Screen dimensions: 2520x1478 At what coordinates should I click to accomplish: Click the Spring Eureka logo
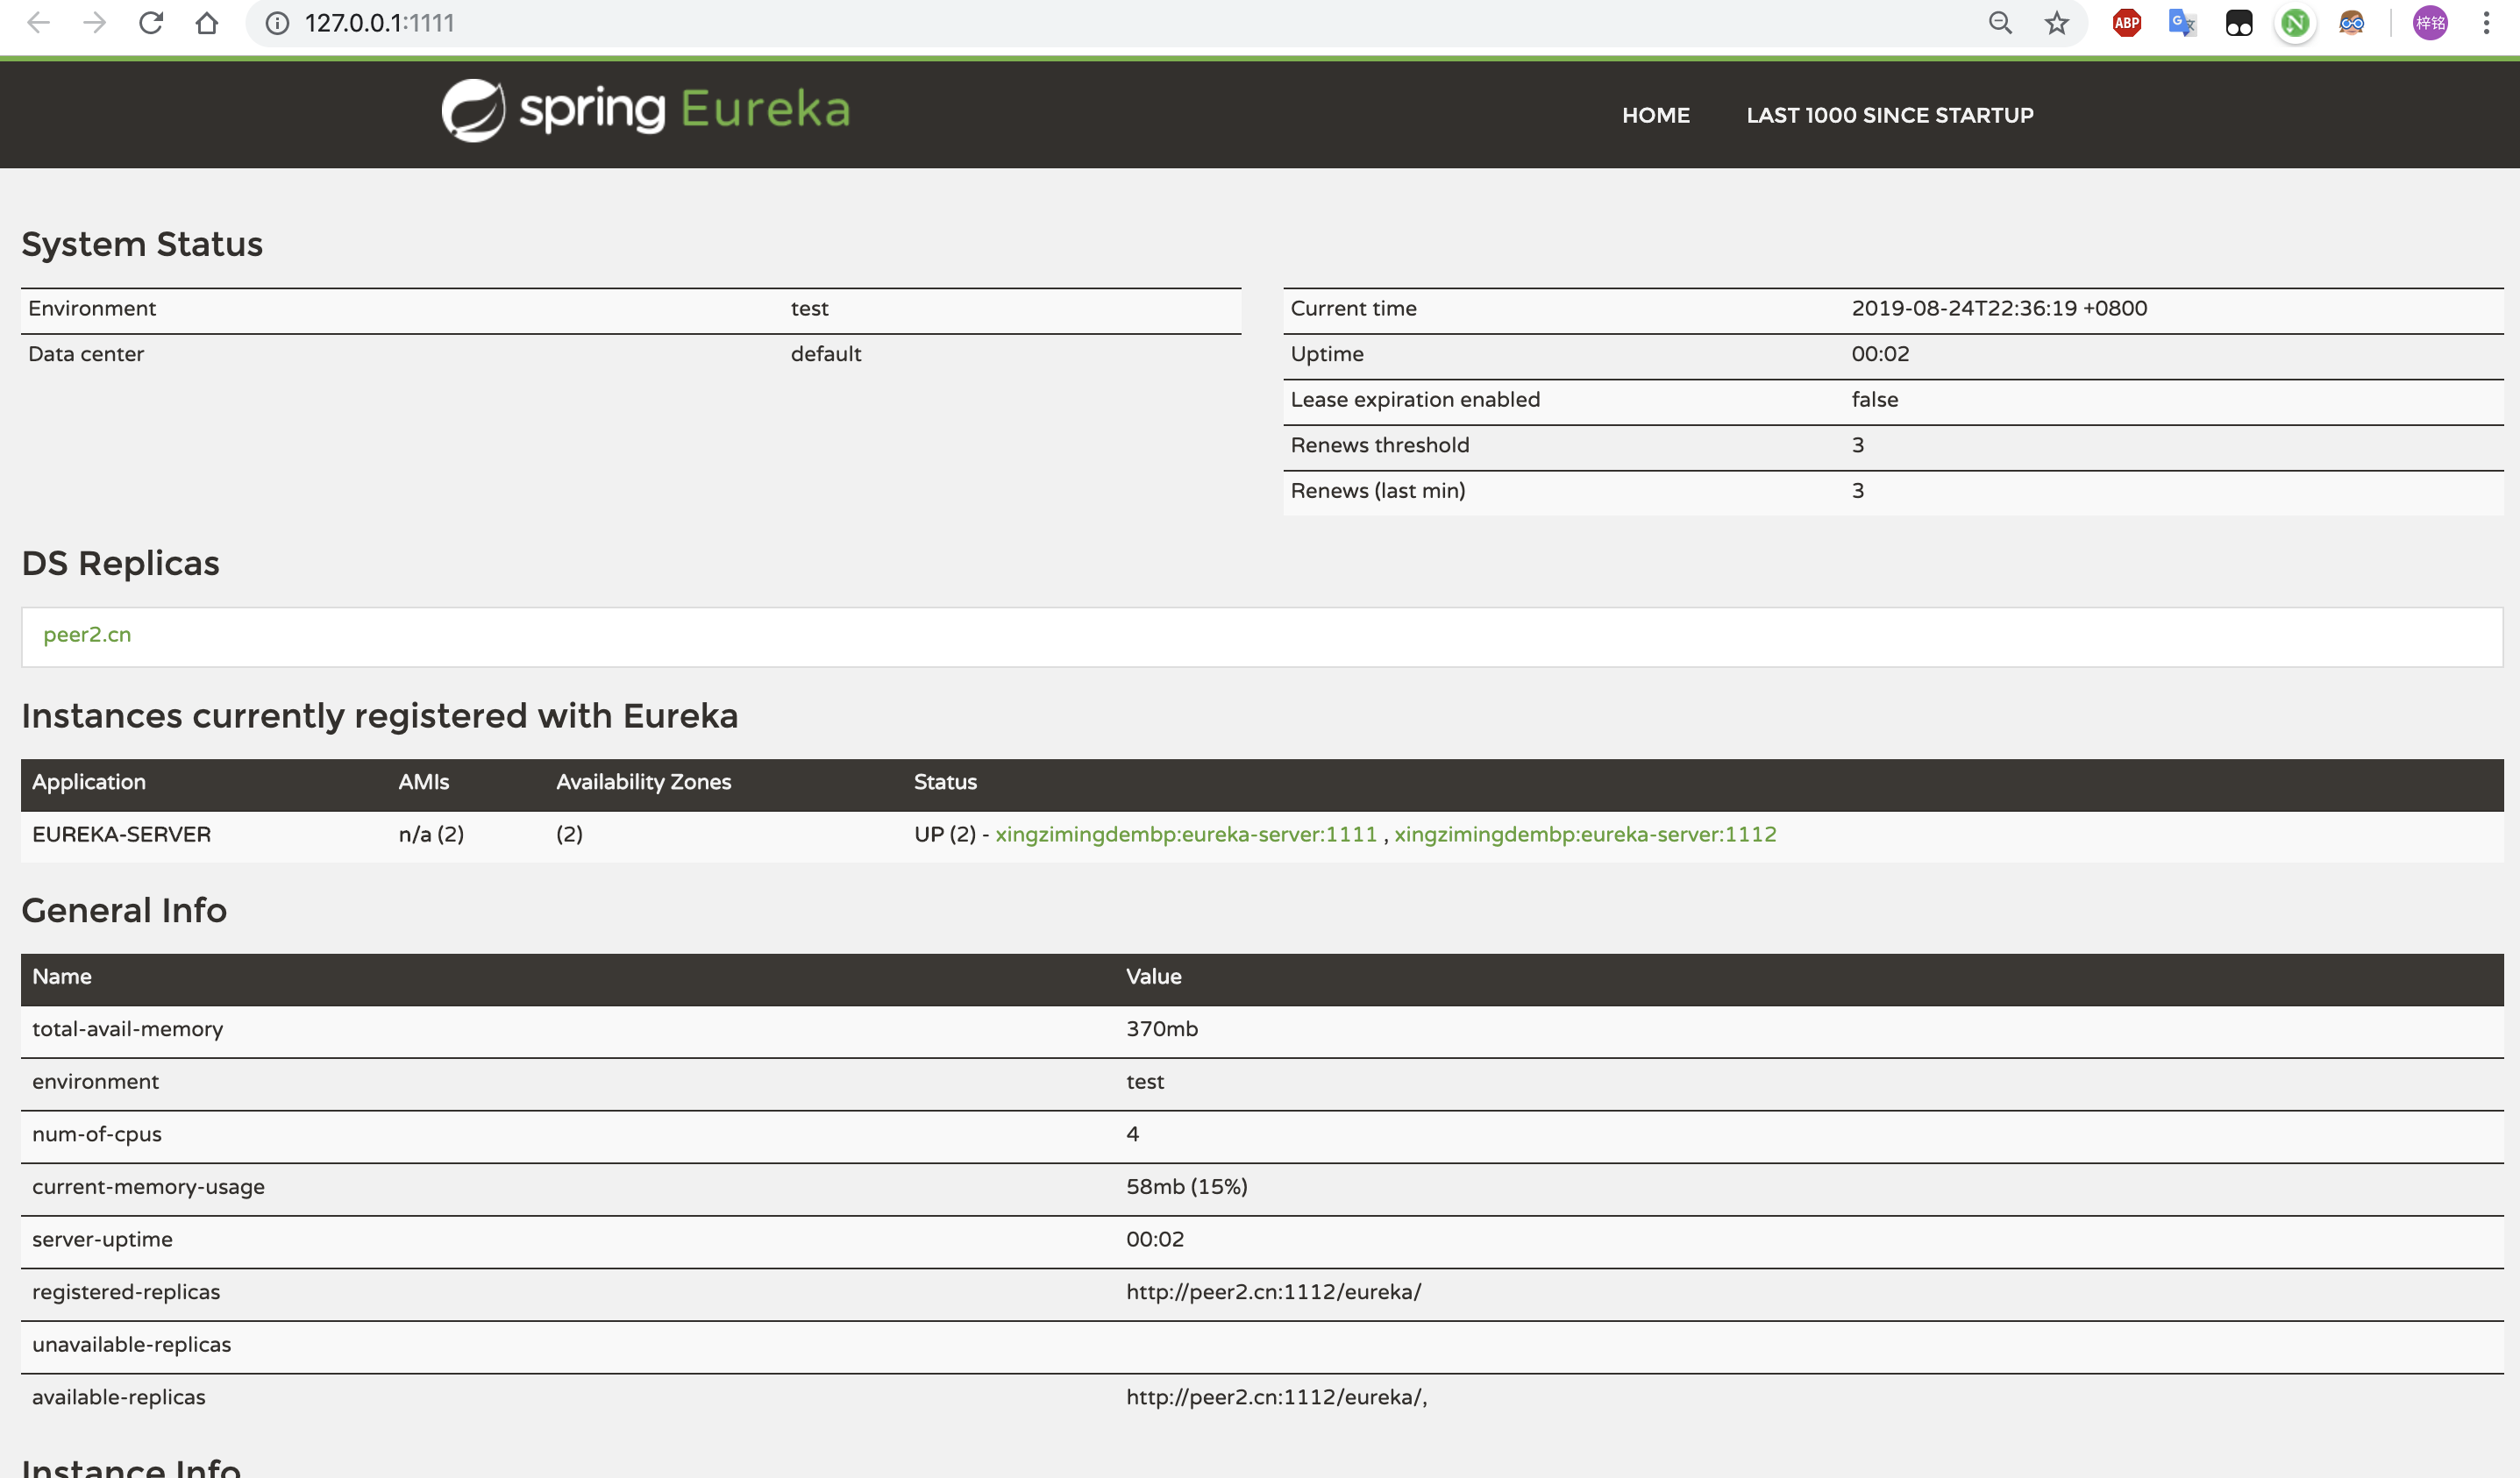(x=646, y=110)
